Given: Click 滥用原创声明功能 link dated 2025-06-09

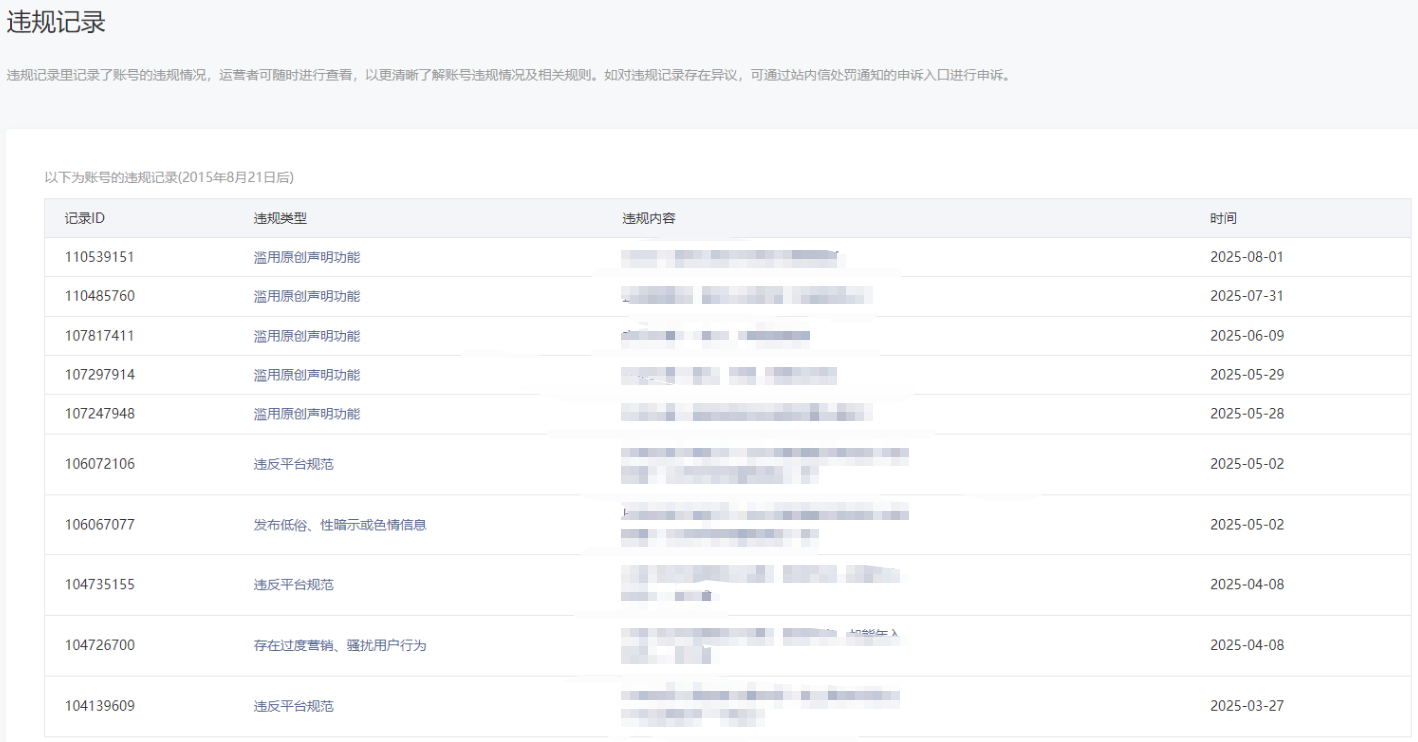Looking at the screenshot, I should pos(306,336).
